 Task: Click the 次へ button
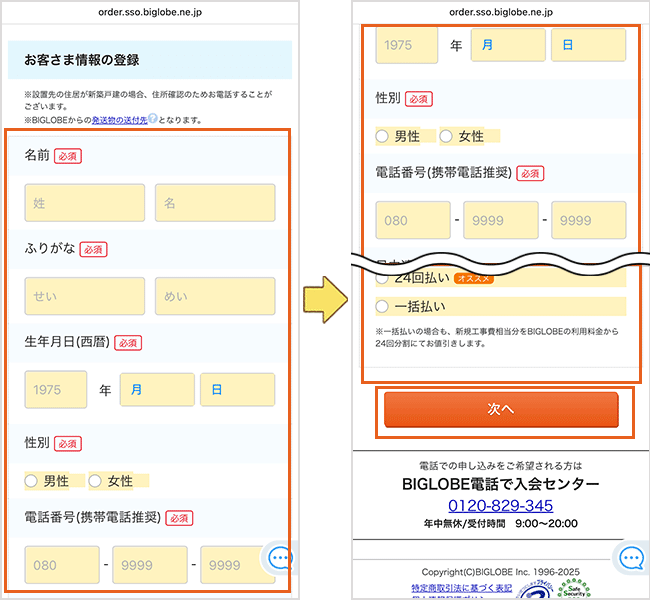tap(501, 409)
